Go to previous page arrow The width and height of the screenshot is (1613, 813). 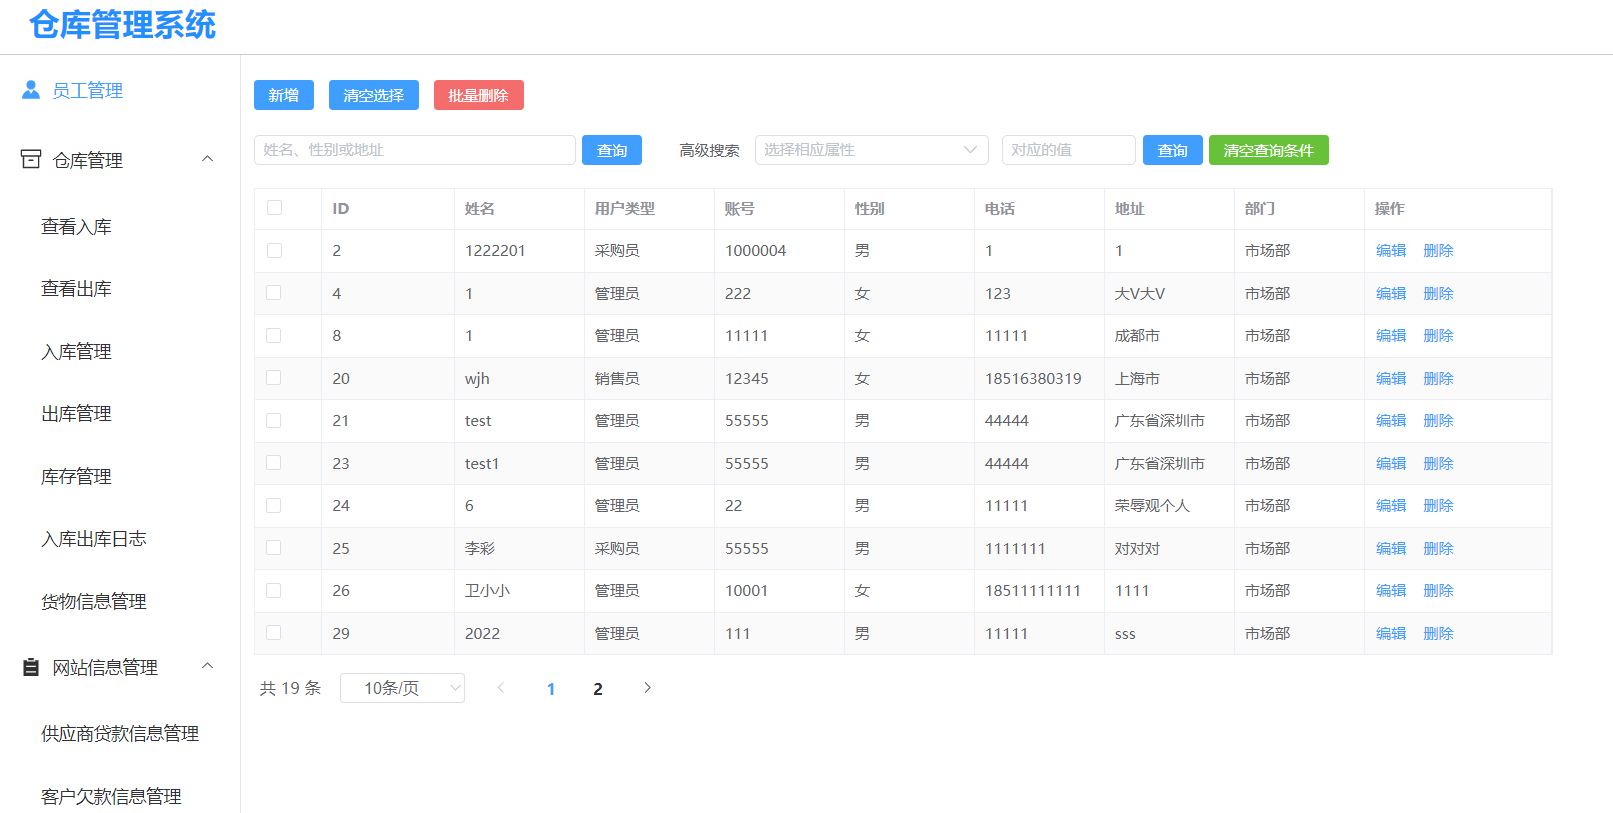pos(501,687)
